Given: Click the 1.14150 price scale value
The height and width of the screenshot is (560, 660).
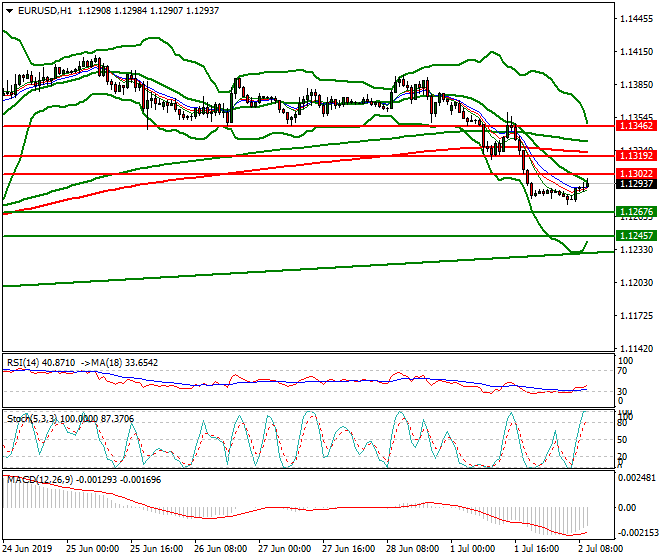Looking at the screenshot, I should (x=636, y=52).
